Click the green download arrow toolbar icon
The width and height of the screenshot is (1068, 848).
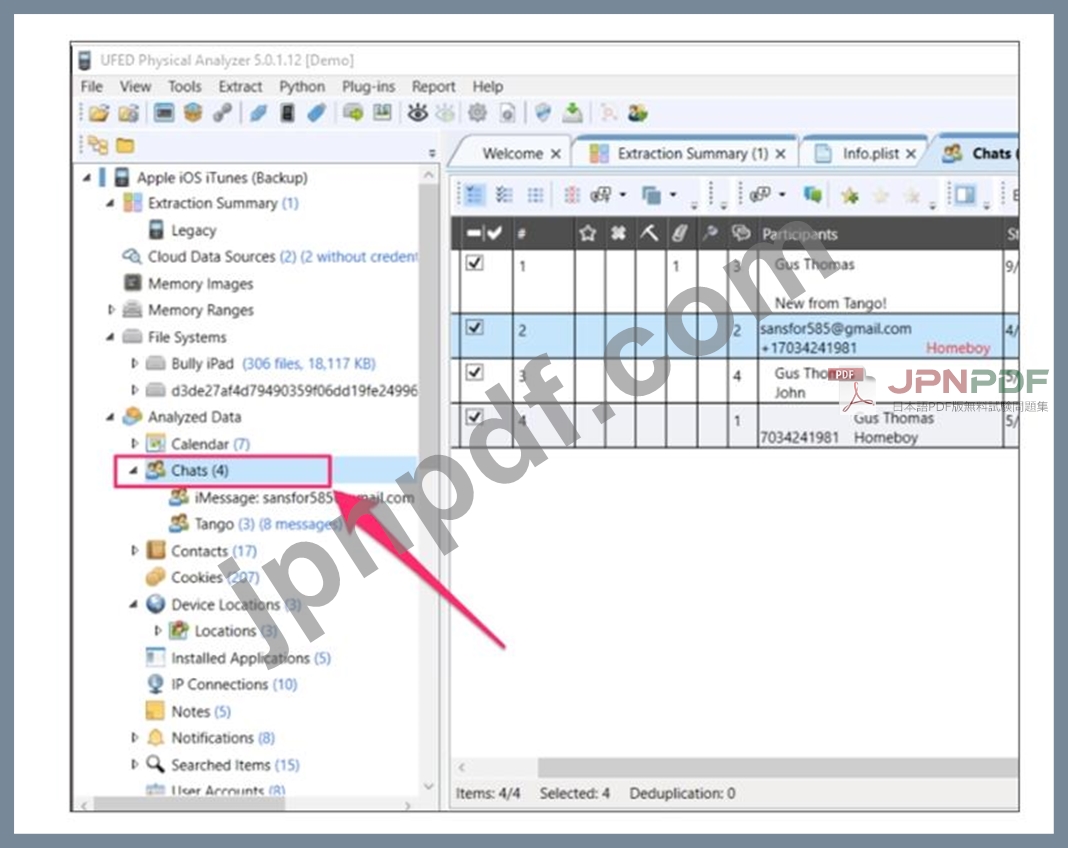[x=572, y=113]
